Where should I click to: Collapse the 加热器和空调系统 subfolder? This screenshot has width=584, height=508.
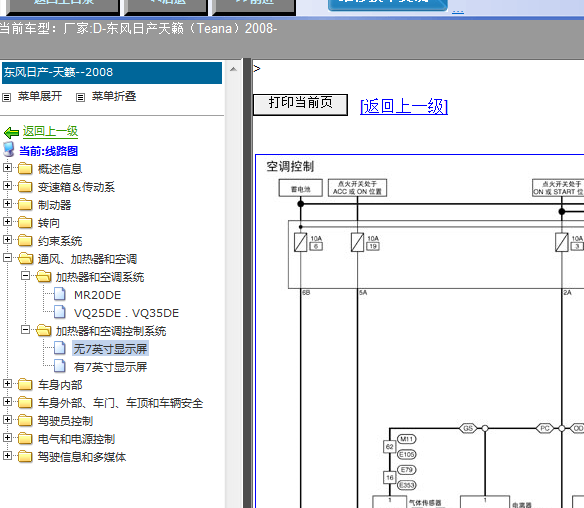[25, 276]
